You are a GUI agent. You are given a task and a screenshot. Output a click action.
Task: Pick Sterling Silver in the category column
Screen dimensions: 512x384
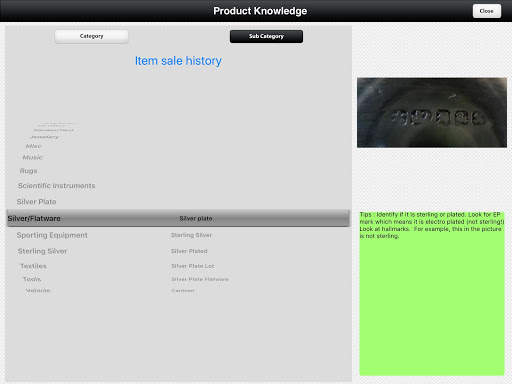(x=42, y=251)
